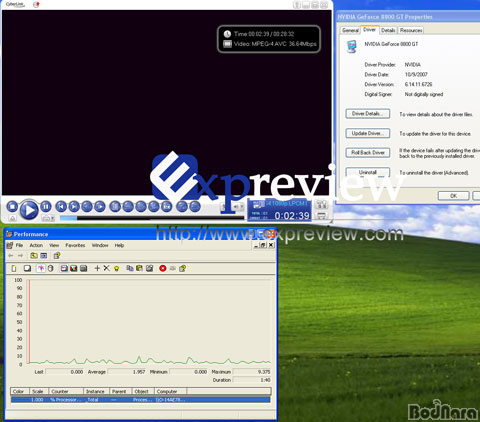Click the volume control on player
Screen dimensions: 480x422
pos(237,207)
